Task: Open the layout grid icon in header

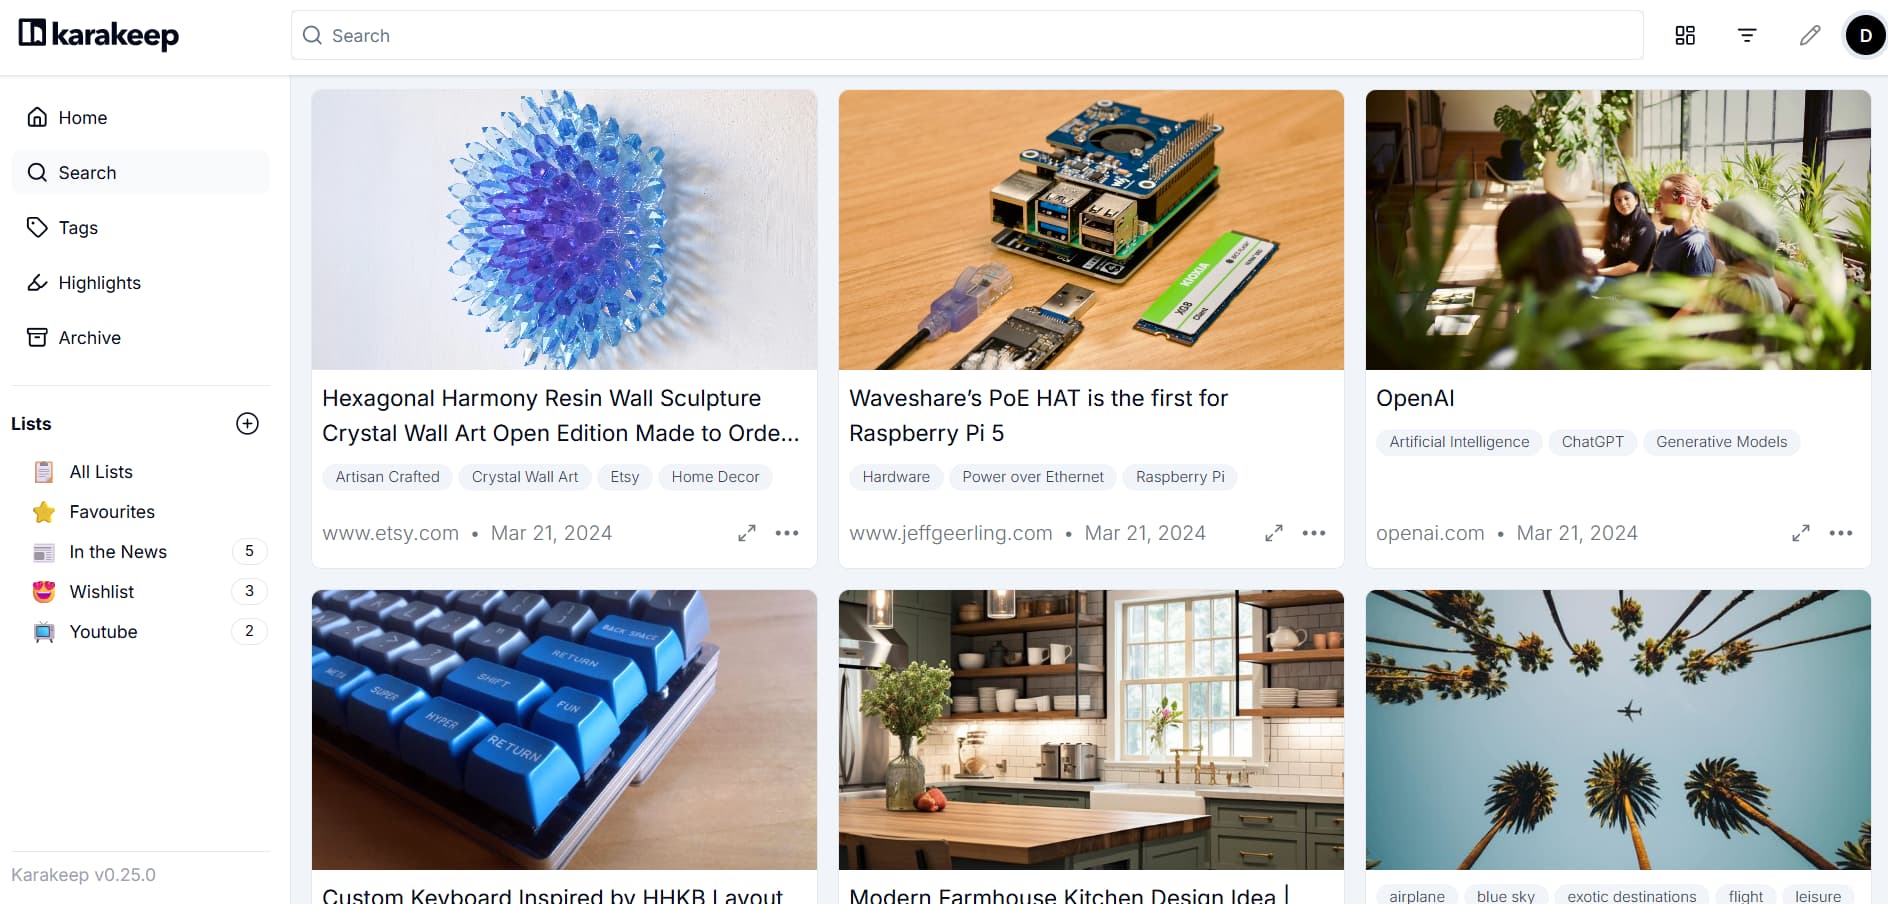Action: coord(1685,36)
